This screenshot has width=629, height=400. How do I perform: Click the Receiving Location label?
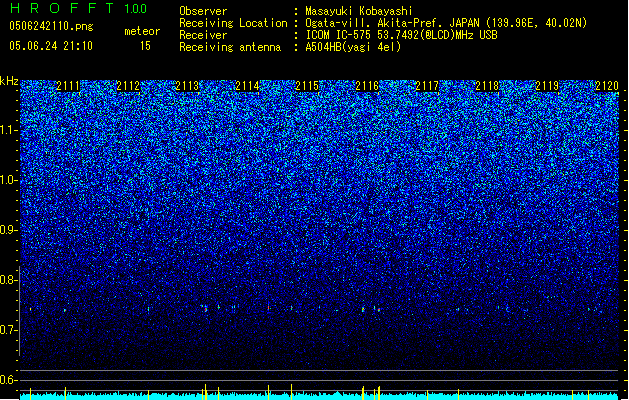(x=233, y=23)
